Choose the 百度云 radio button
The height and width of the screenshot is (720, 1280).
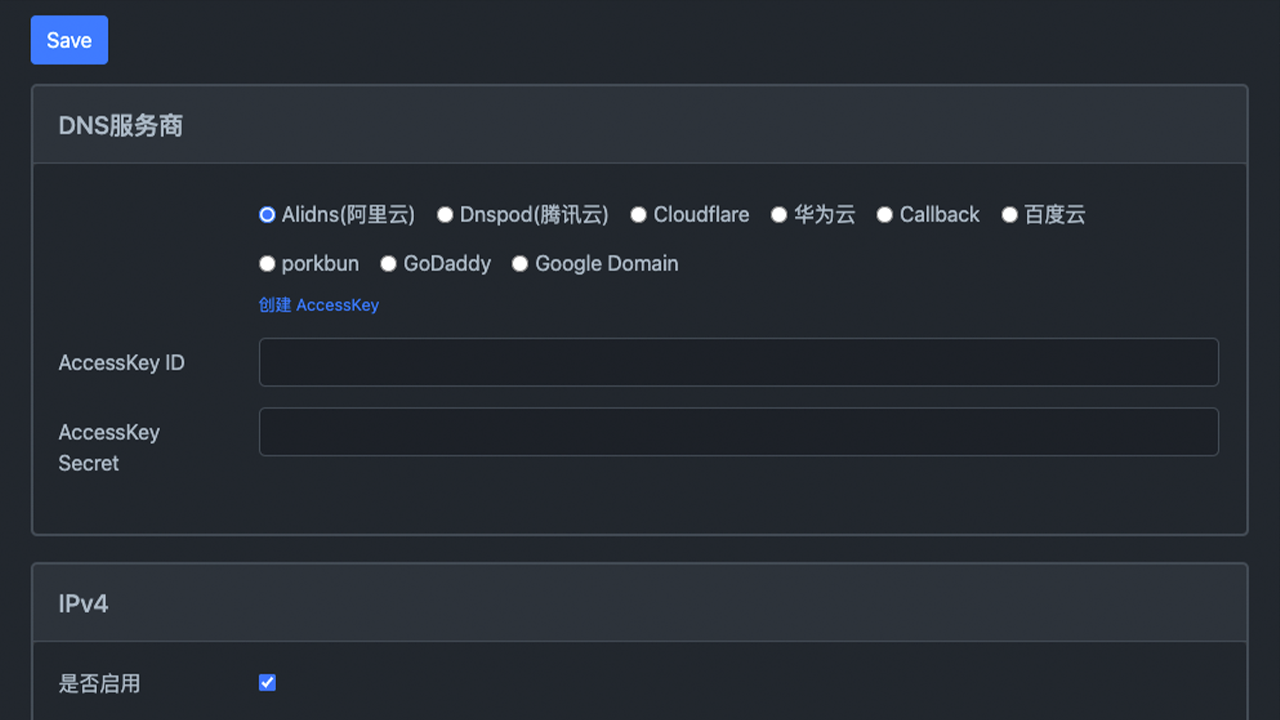(x=1010, y=215)
